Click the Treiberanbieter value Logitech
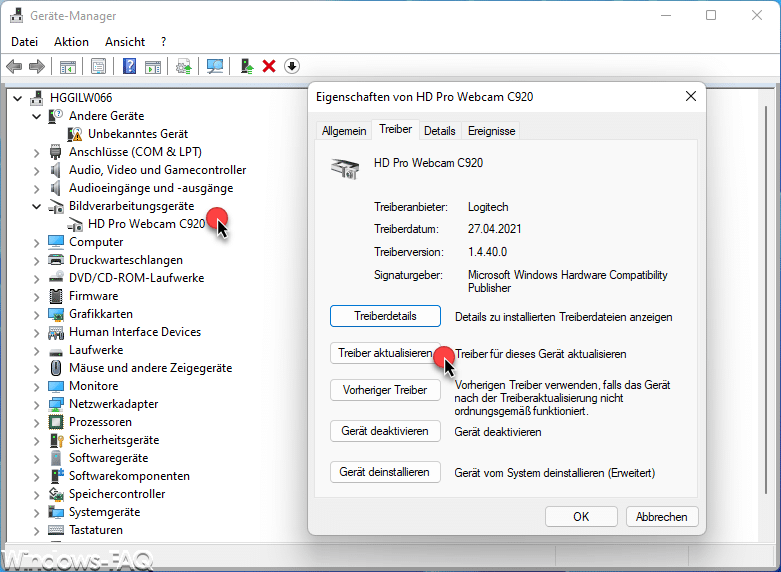 [x=488, y=207]
